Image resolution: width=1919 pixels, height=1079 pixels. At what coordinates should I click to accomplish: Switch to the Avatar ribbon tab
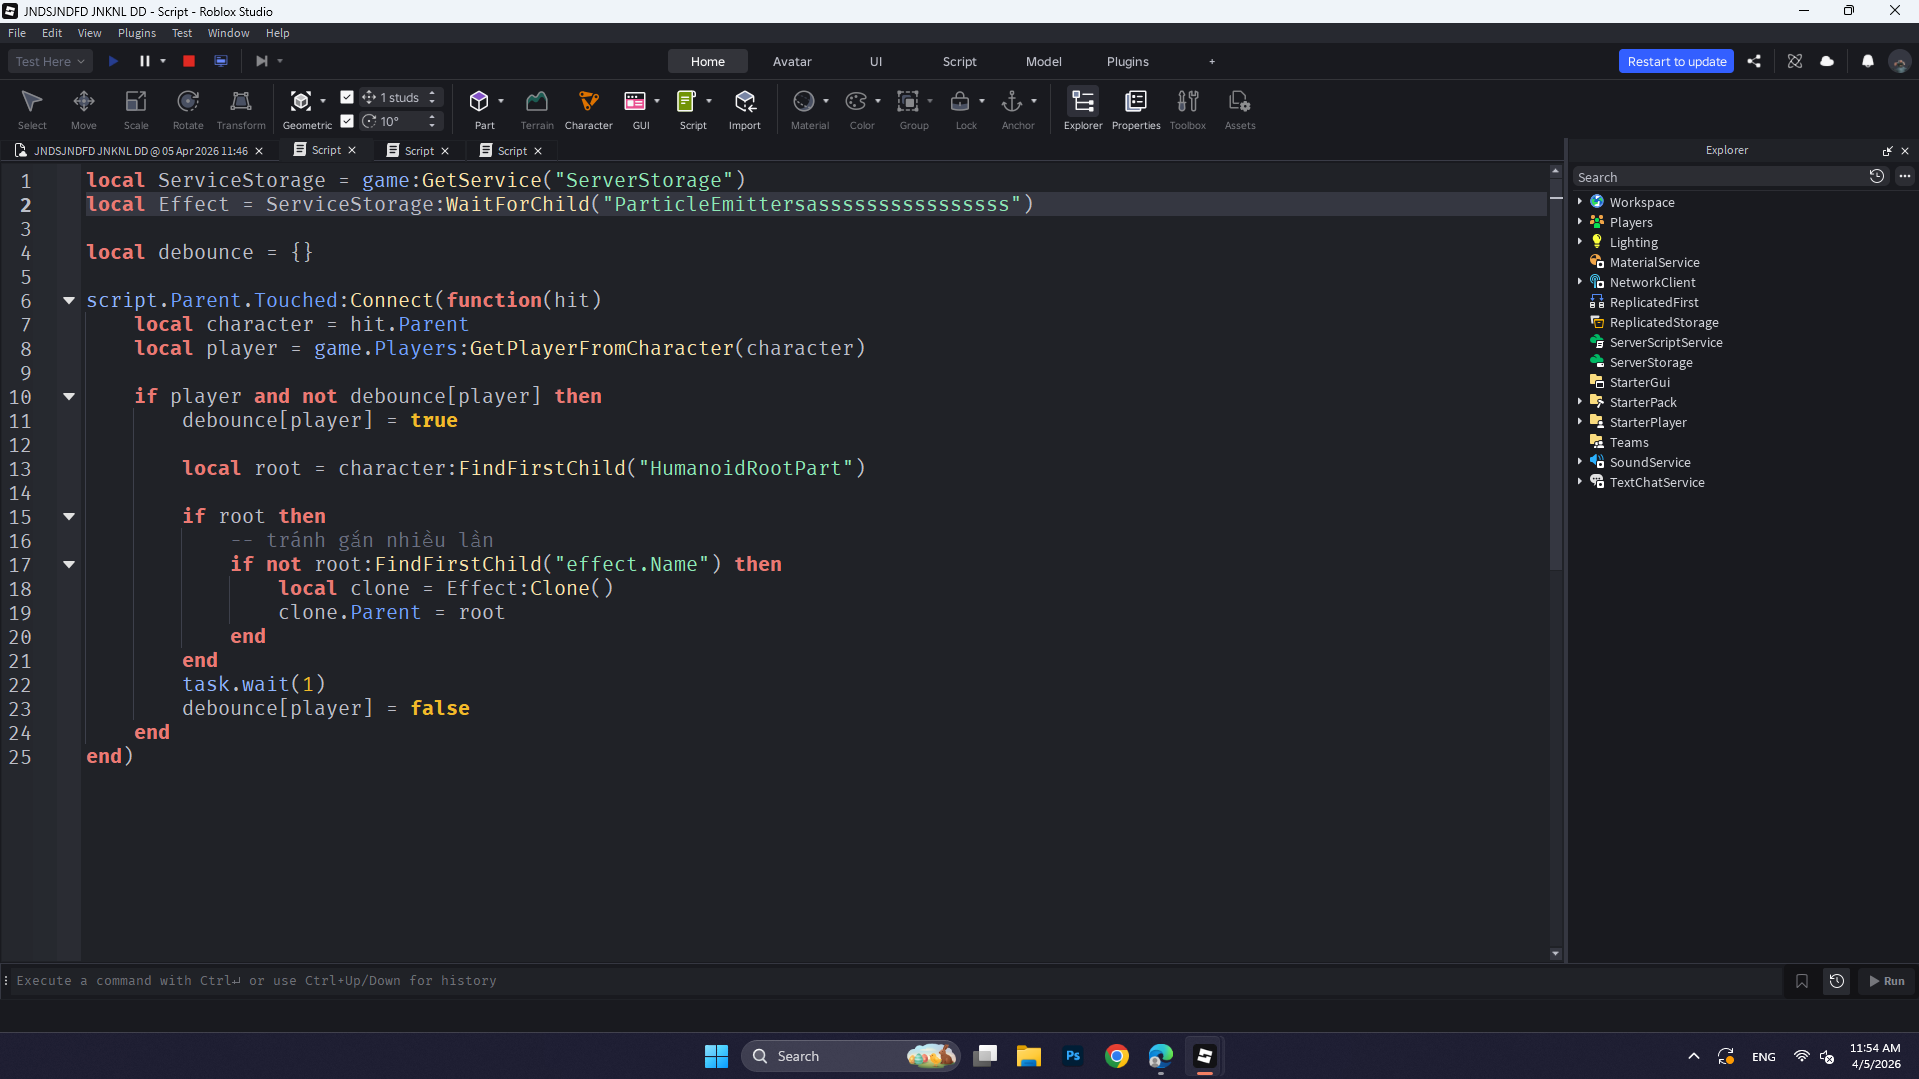tap(791, 61)
